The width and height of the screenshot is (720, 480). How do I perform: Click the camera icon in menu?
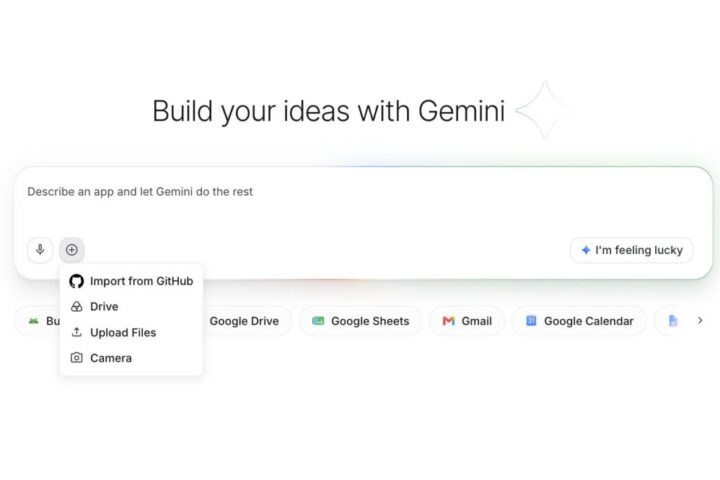pos(76,358)
